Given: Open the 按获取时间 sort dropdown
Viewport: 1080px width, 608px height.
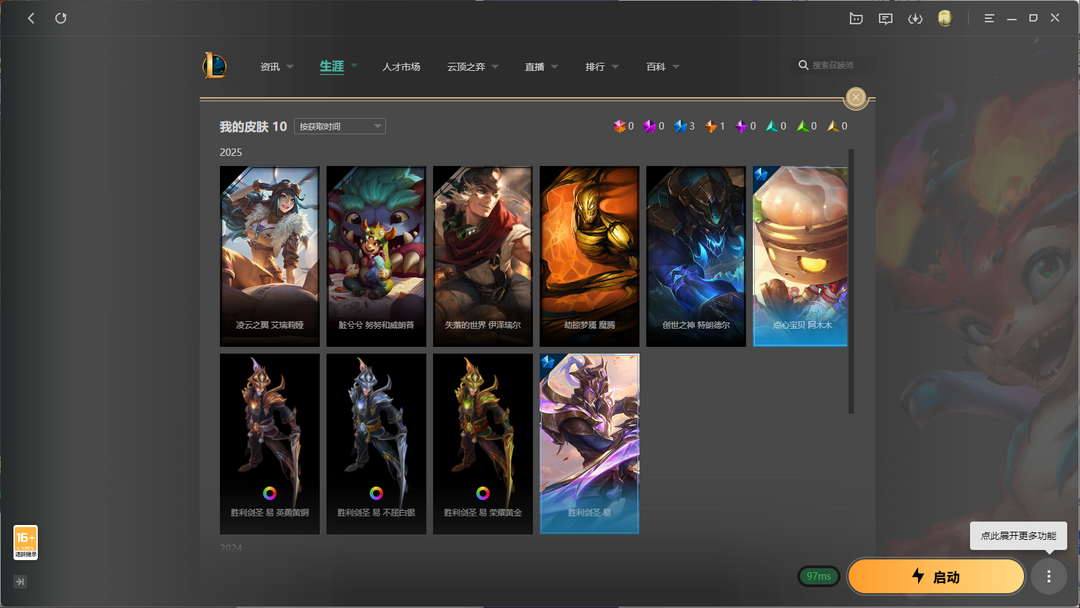Looking at the screenshot, I should click(340, 127).
